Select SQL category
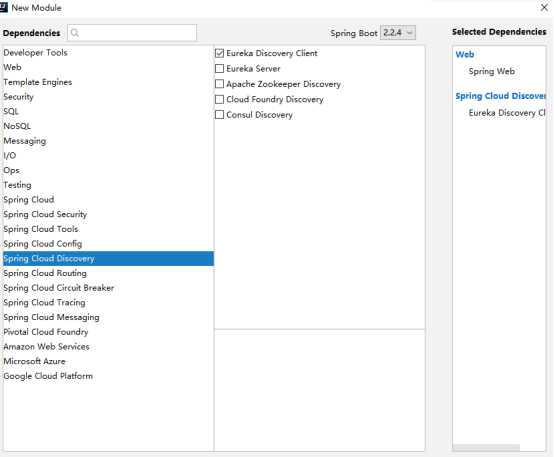The height and width of the screenshot is (457, 554). pos(108,111)
